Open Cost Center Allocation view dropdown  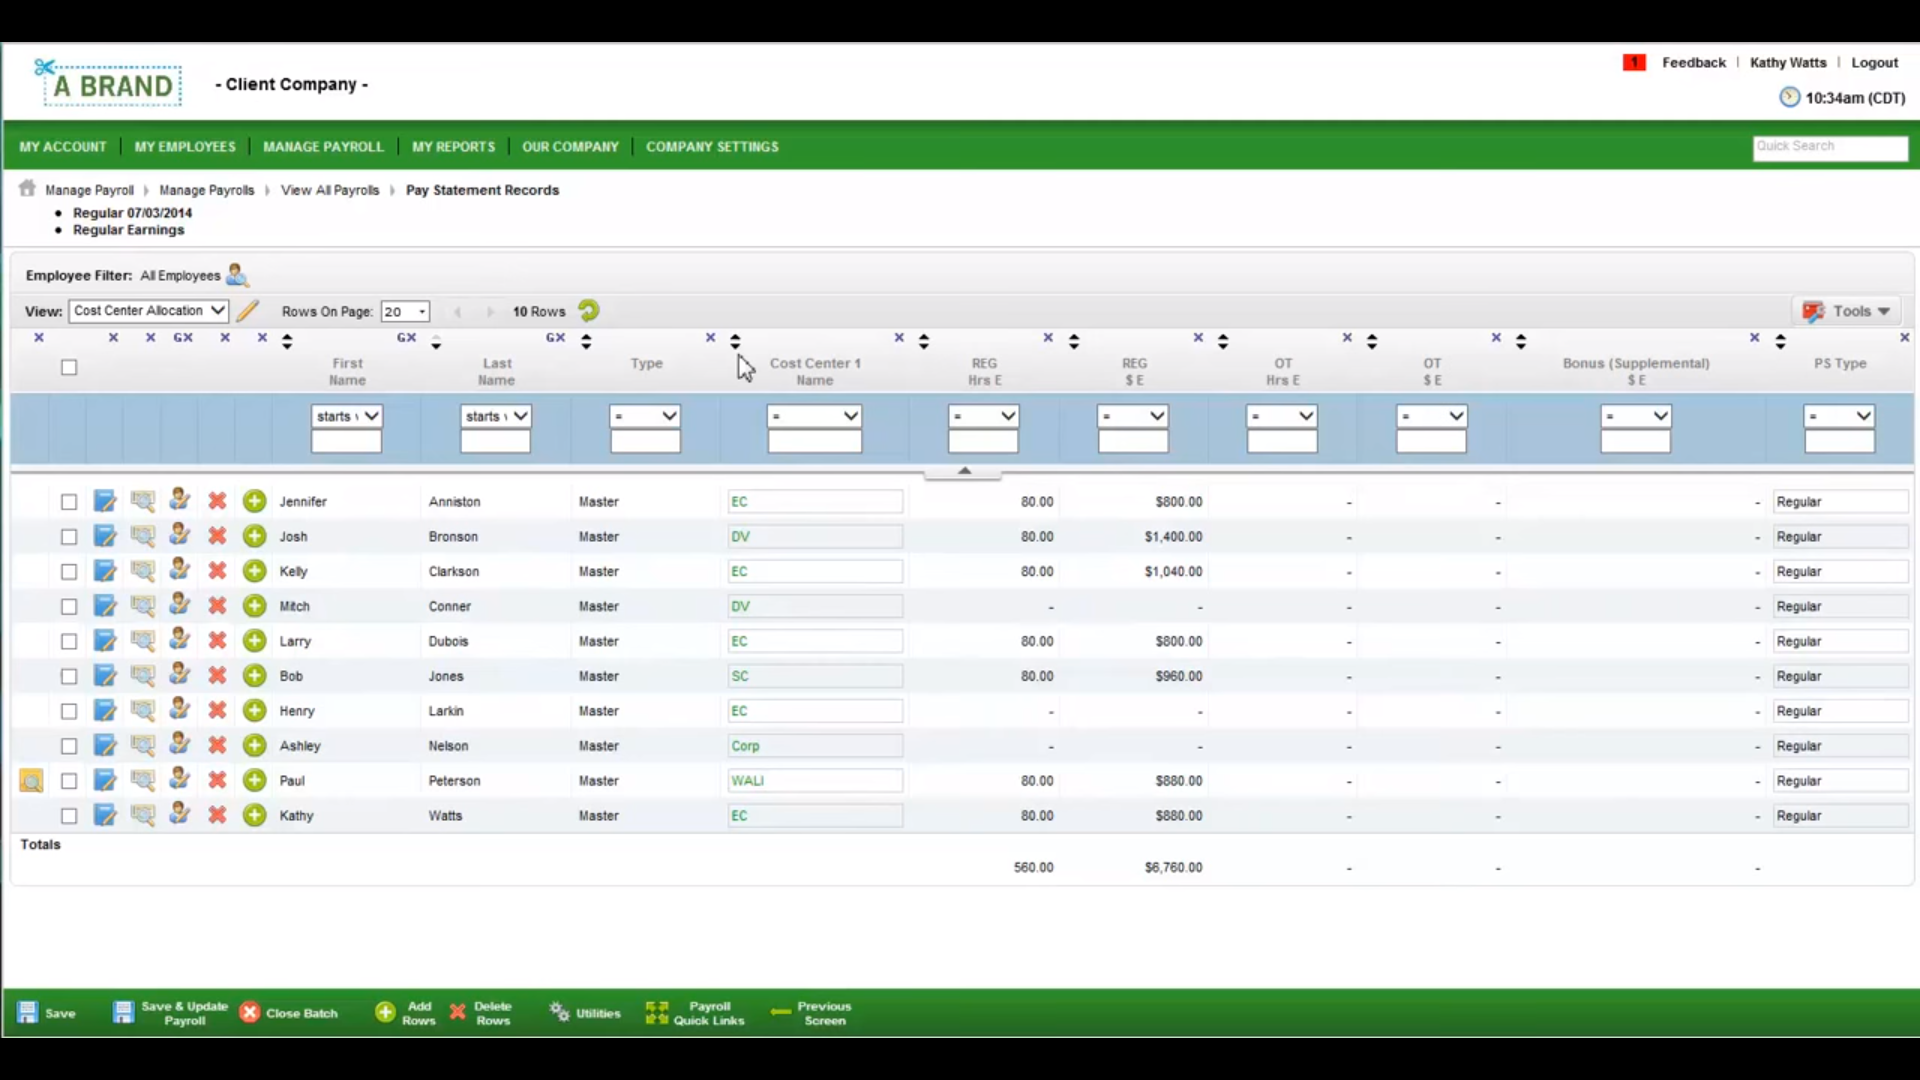click(149, 311)
